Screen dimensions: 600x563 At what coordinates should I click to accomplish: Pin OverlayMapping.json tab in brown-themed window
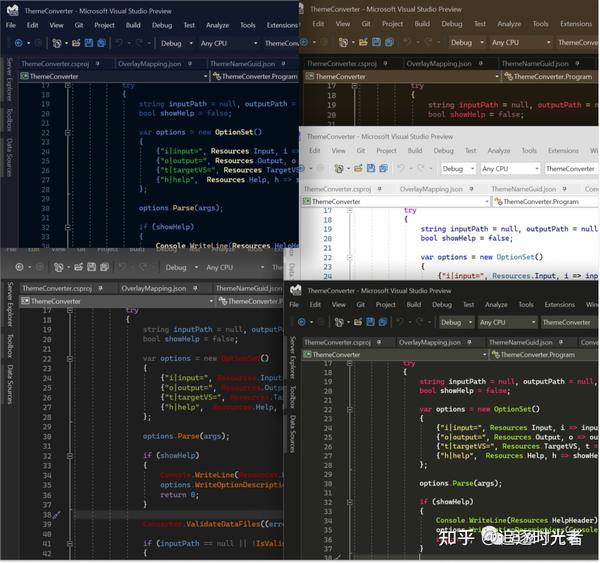coord(479,63)
